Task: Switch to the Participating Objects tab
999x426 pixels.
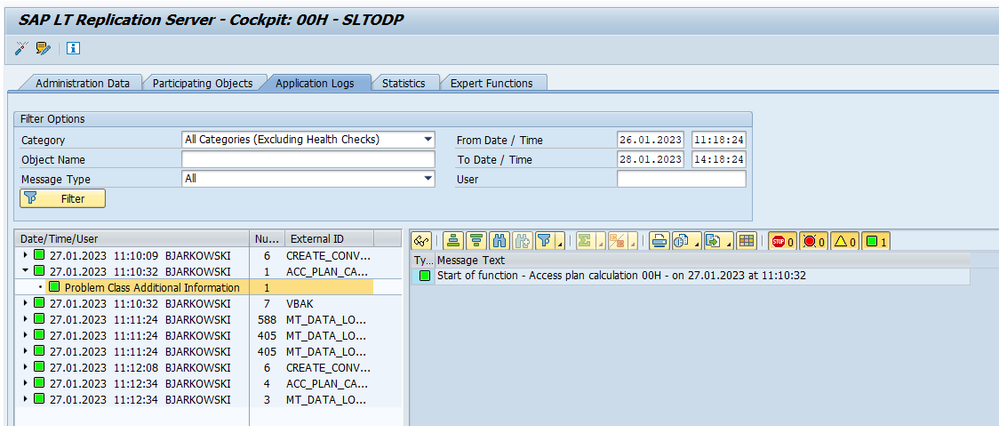Action: tap(203, 83)
